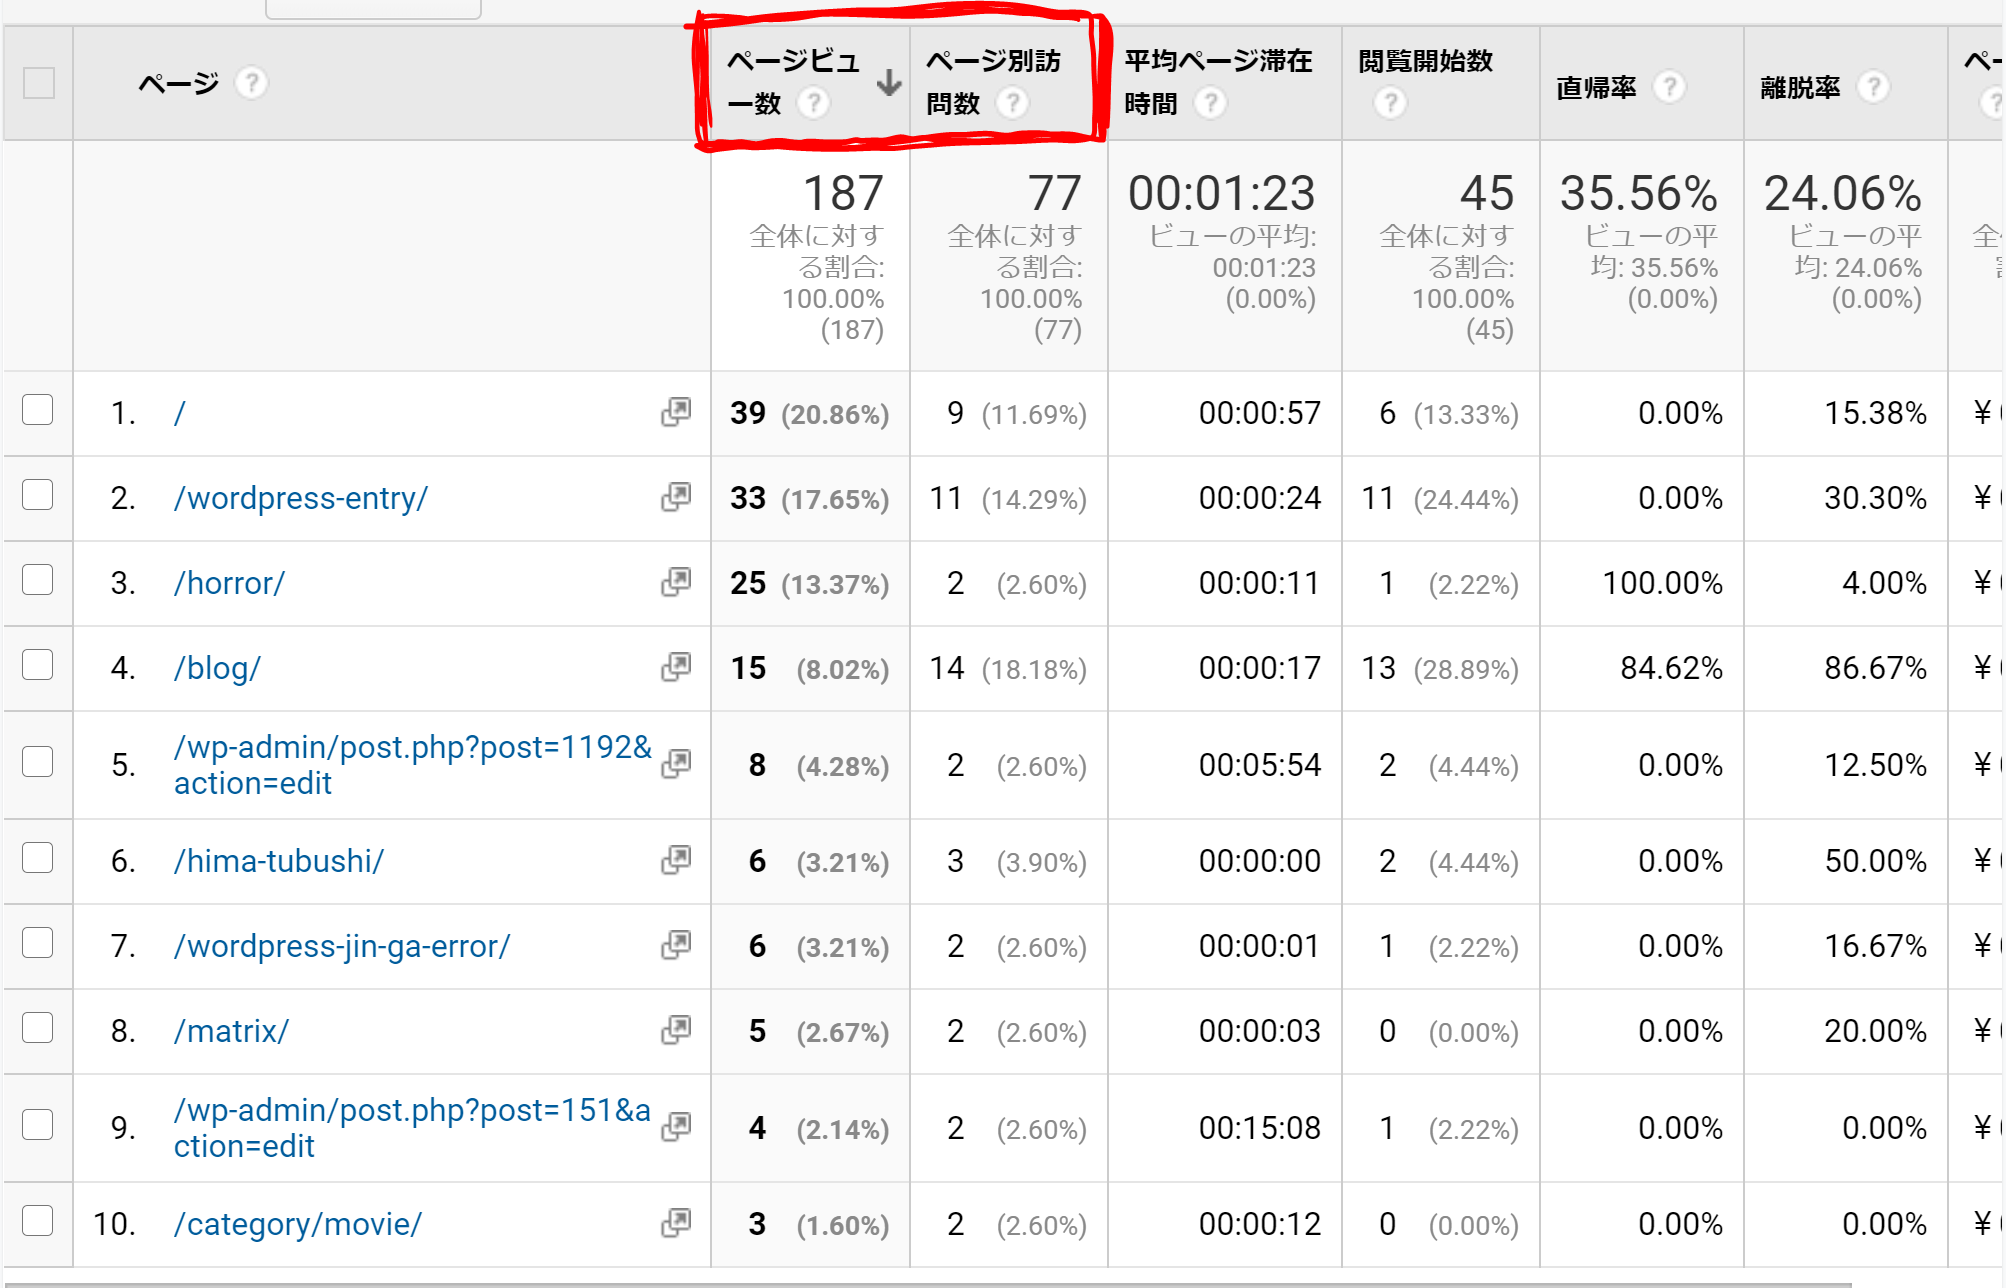This screenshot has width=2006, height=1288.
Task: Click / row pageviews 39 (20.86%)
Action: (809, 413)
